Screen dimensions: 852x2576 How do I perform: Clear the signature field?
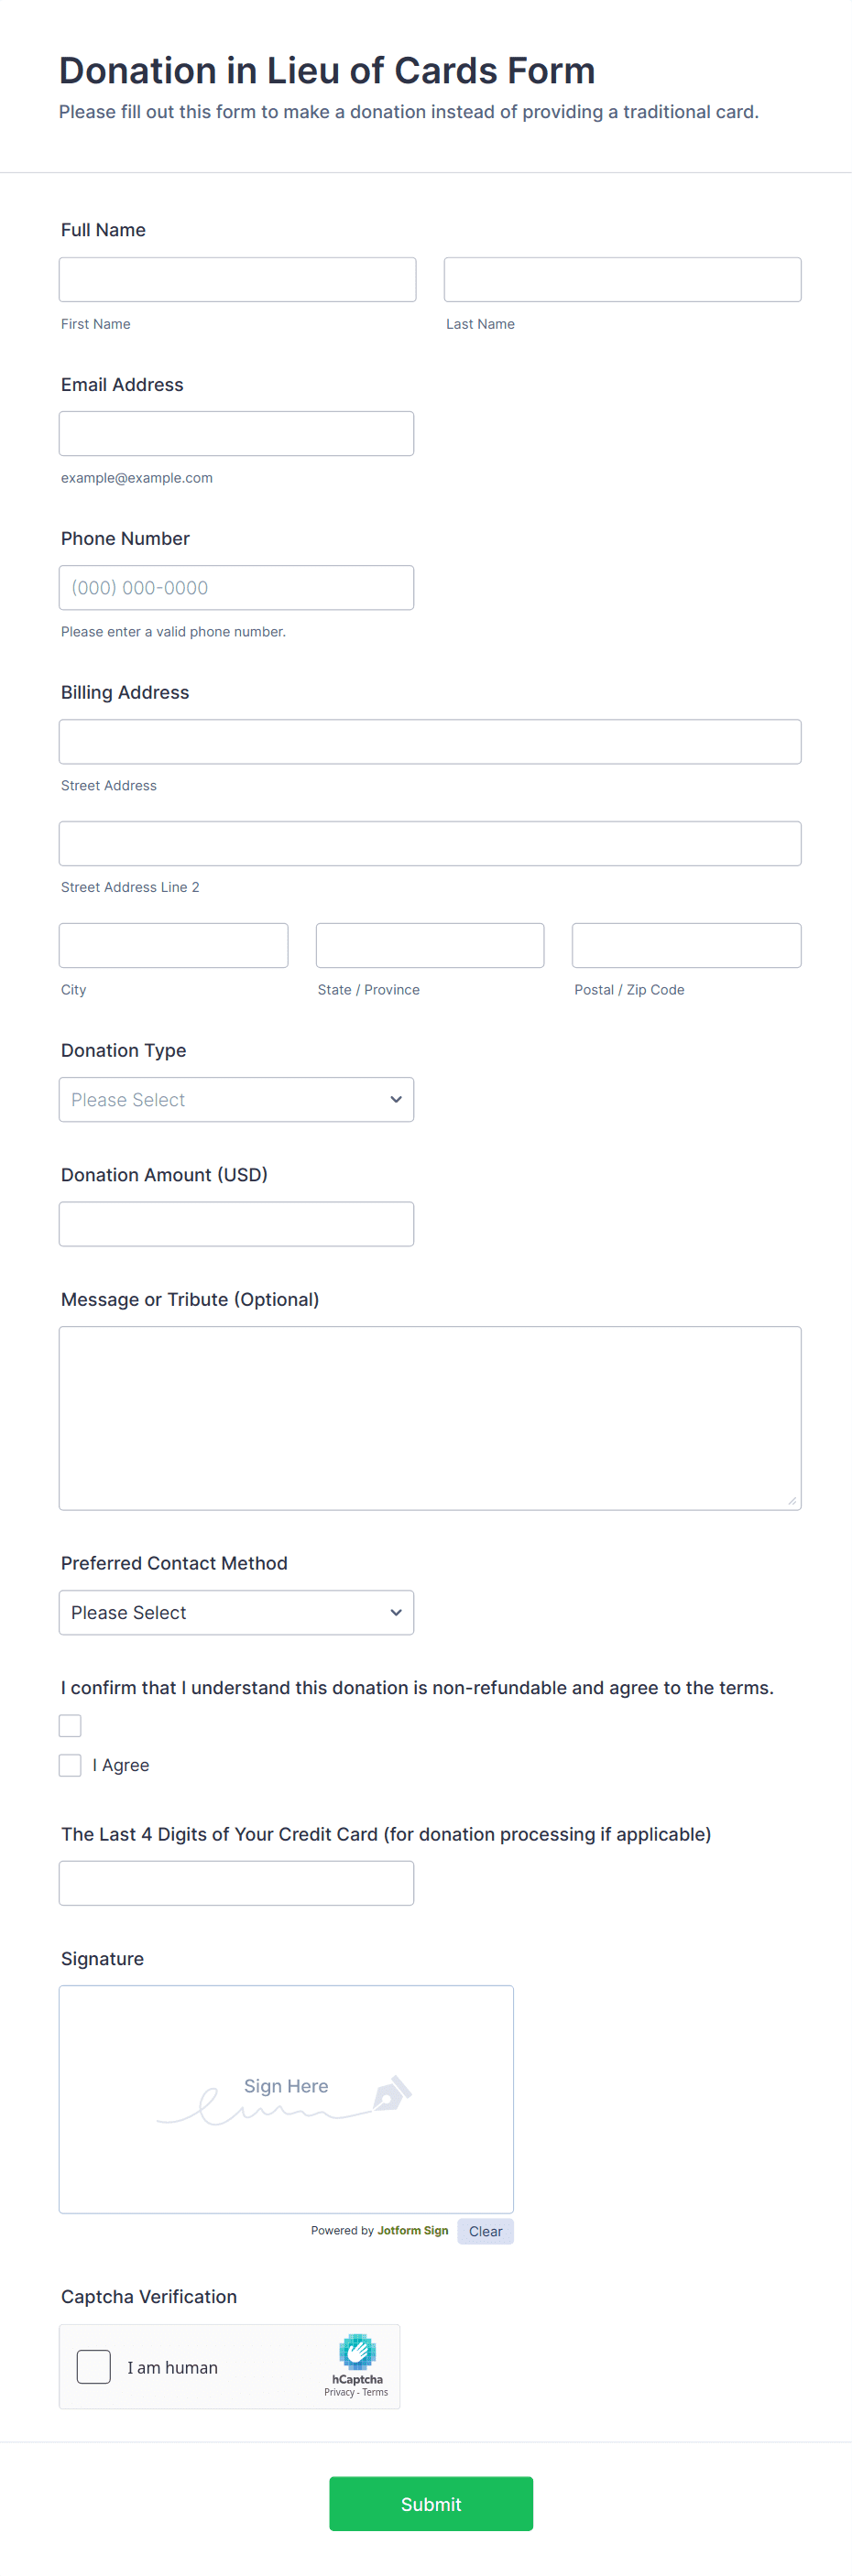[x=485, y=2231]
